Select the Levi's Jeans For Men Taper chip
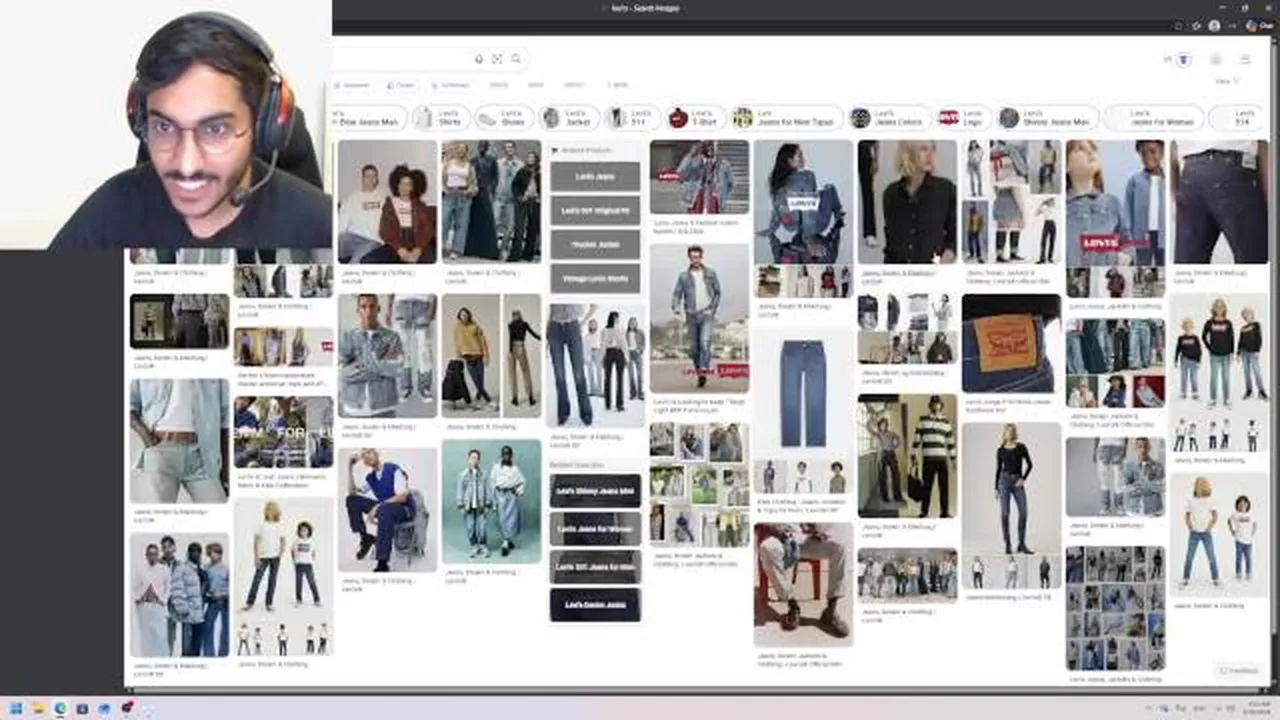The width and height of the screenshot is (1280, 720). point(787,118)
